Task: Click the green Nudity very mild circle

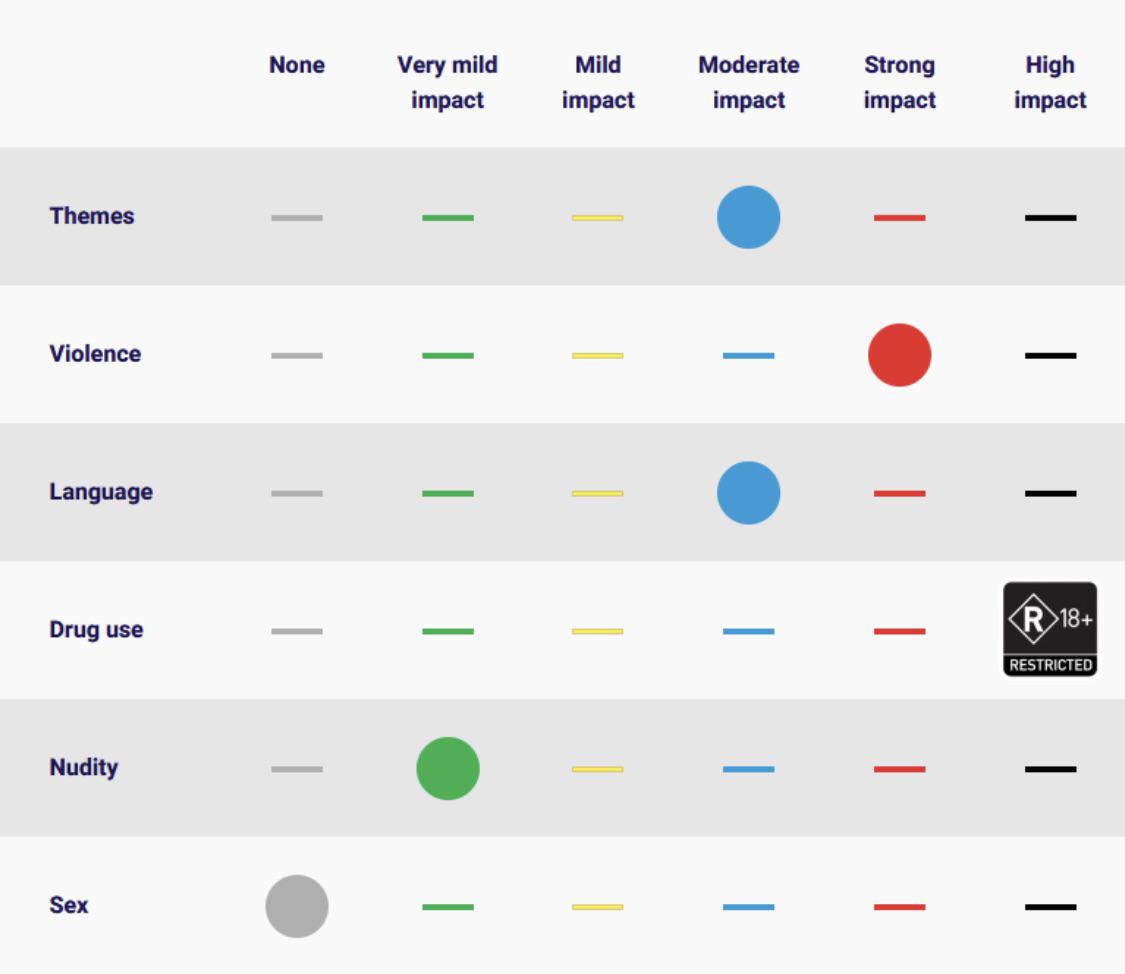Action: tap(448, 769)
